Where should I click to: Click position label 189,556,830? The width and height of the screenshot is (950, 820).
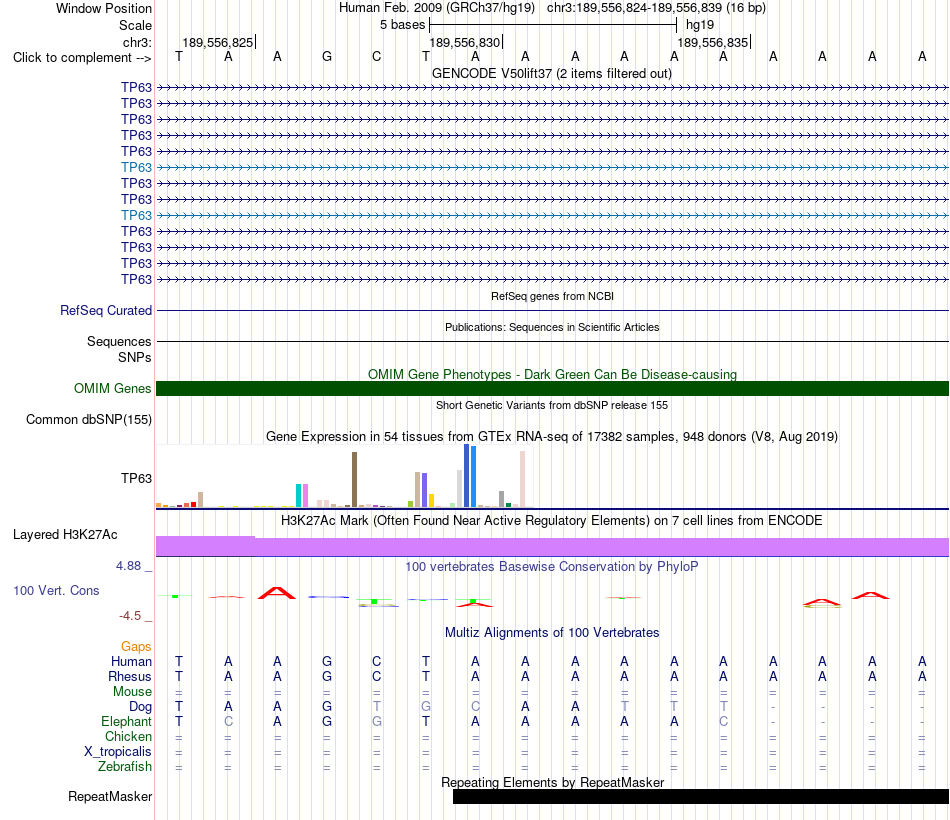pyautogui.click(x=465, y=42)
